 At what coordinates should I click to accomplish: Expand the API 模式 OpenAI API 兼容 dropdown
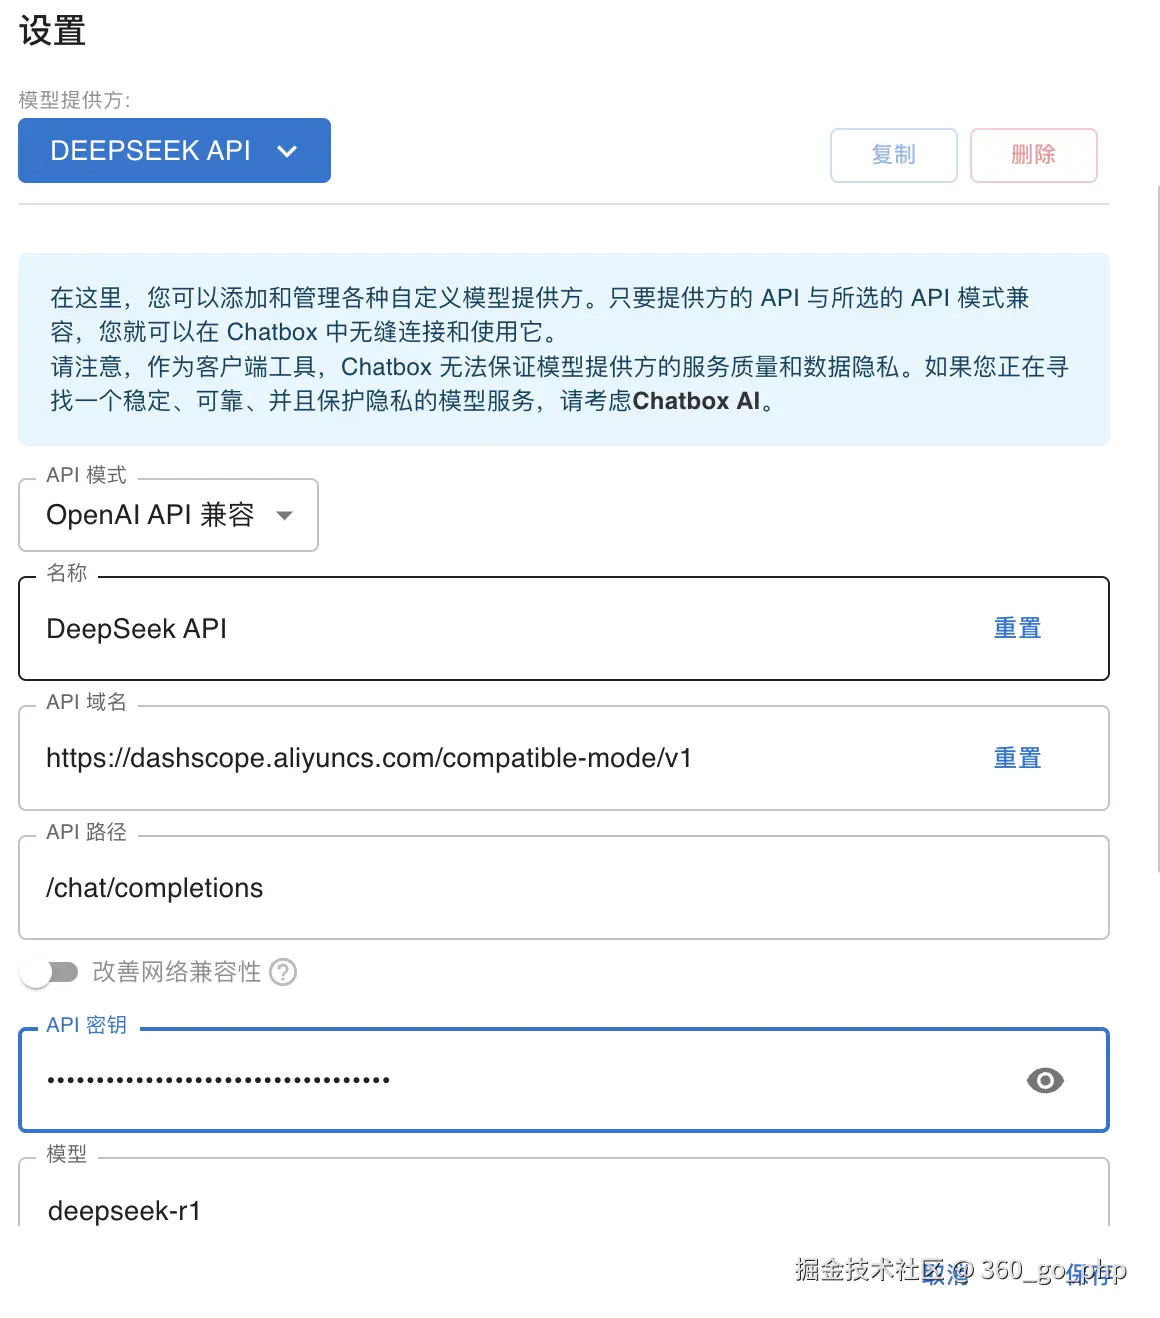coord(168,515)
